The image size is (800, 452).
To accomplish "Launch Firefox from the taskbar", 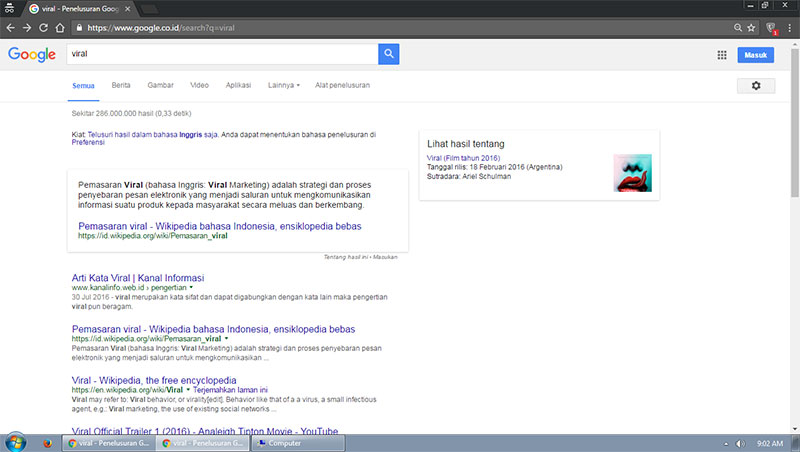I will coord(47,443).
